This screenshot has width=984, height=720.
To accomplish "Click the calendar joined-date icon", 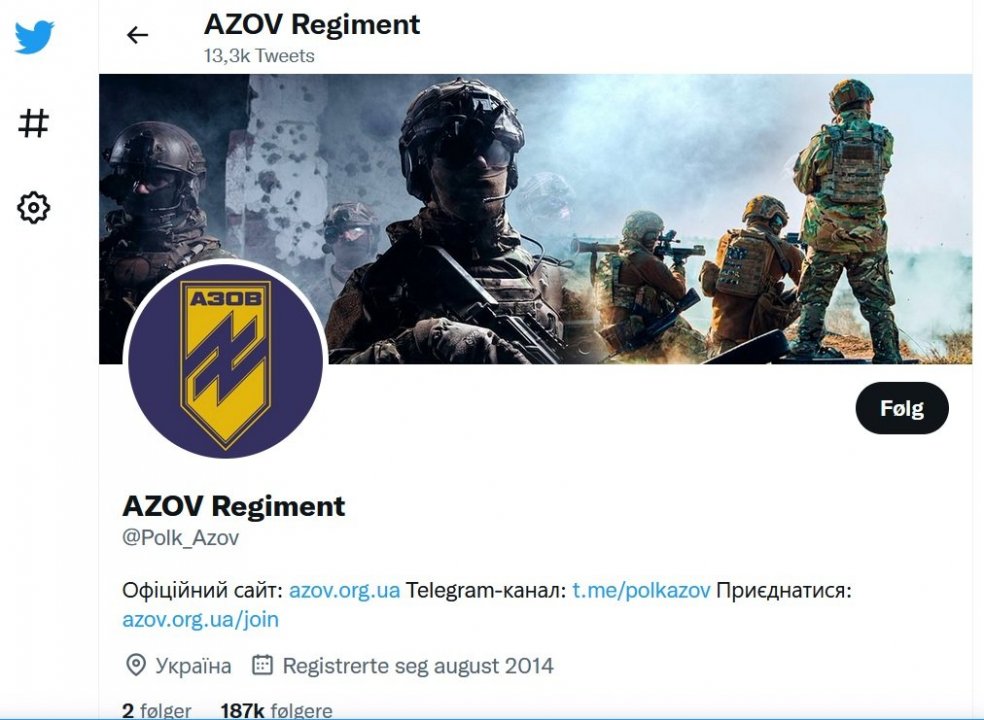I will 262,665.
